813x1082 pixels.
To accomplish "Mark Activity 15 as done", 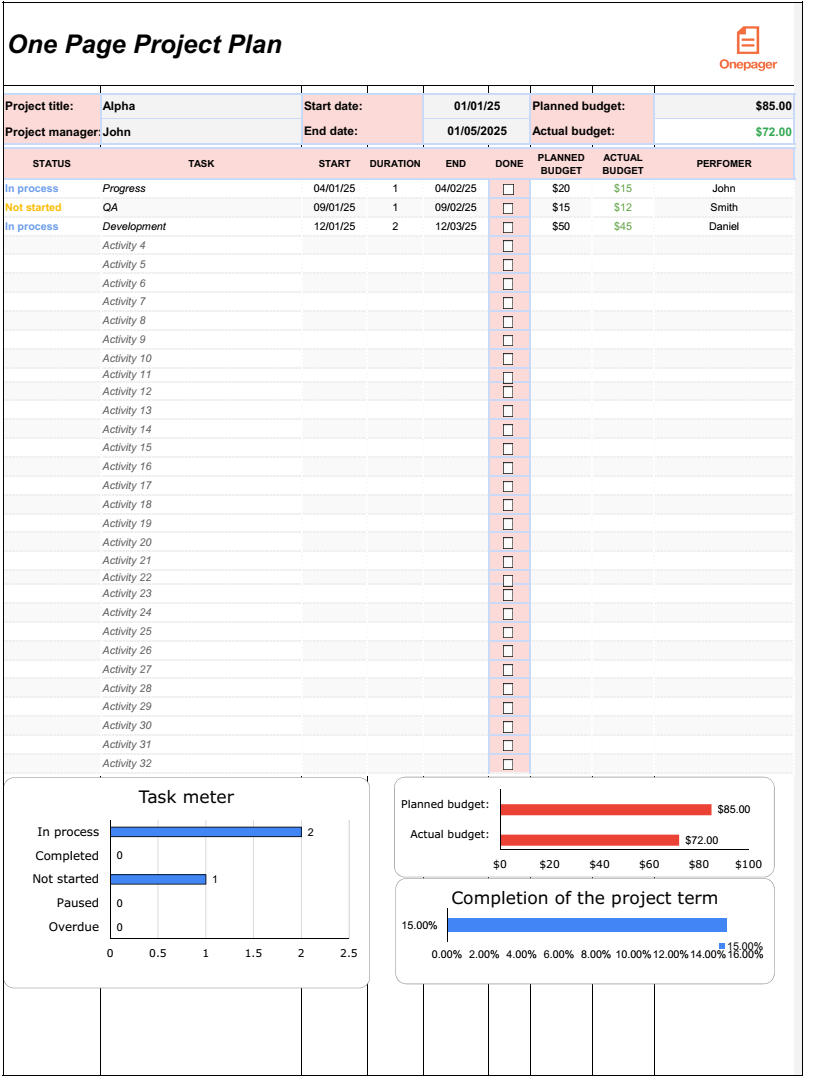I will point(508,449).
